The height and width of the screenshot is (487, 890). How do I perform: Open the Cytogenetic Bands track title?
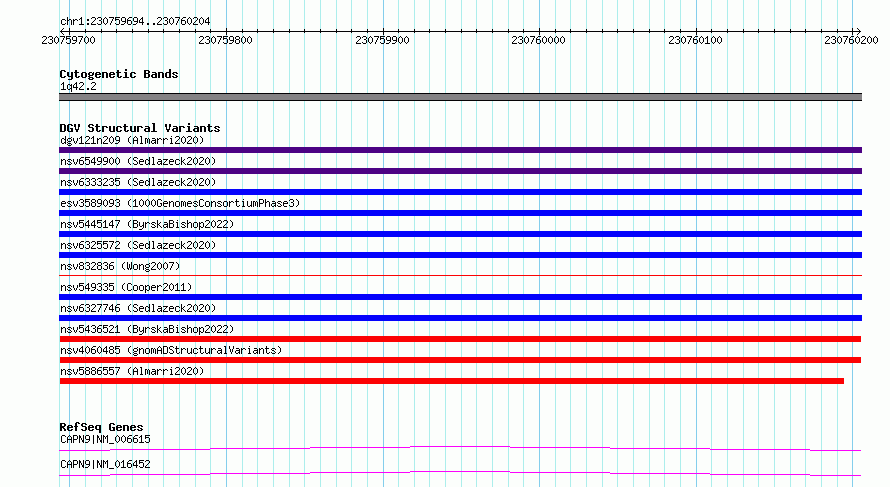click(x=119, y=74)
